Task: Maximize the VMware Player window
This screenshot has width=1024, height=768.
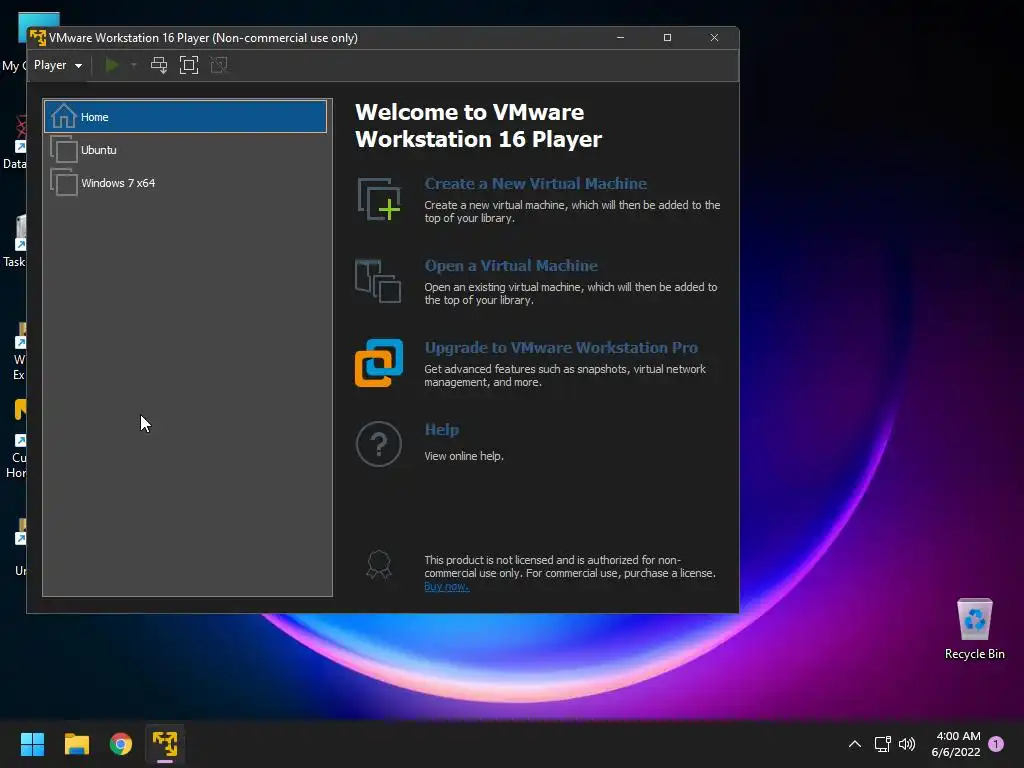Action: pyautogui.click(x=667, y=38)
